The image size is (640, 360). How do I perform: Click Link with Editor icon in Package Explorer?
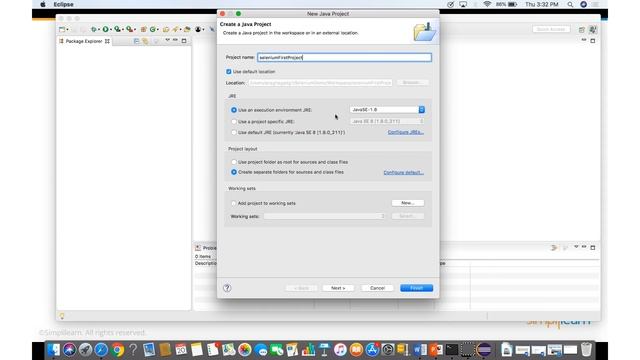[145, 41]
